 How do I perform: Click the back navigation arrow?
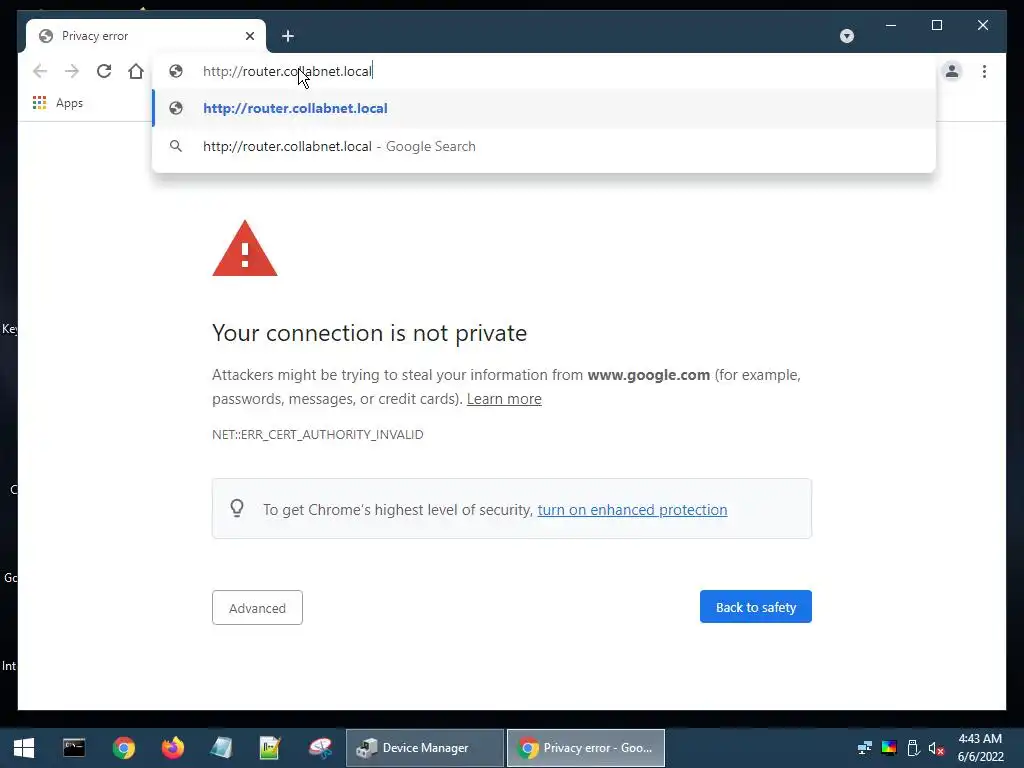40,71
